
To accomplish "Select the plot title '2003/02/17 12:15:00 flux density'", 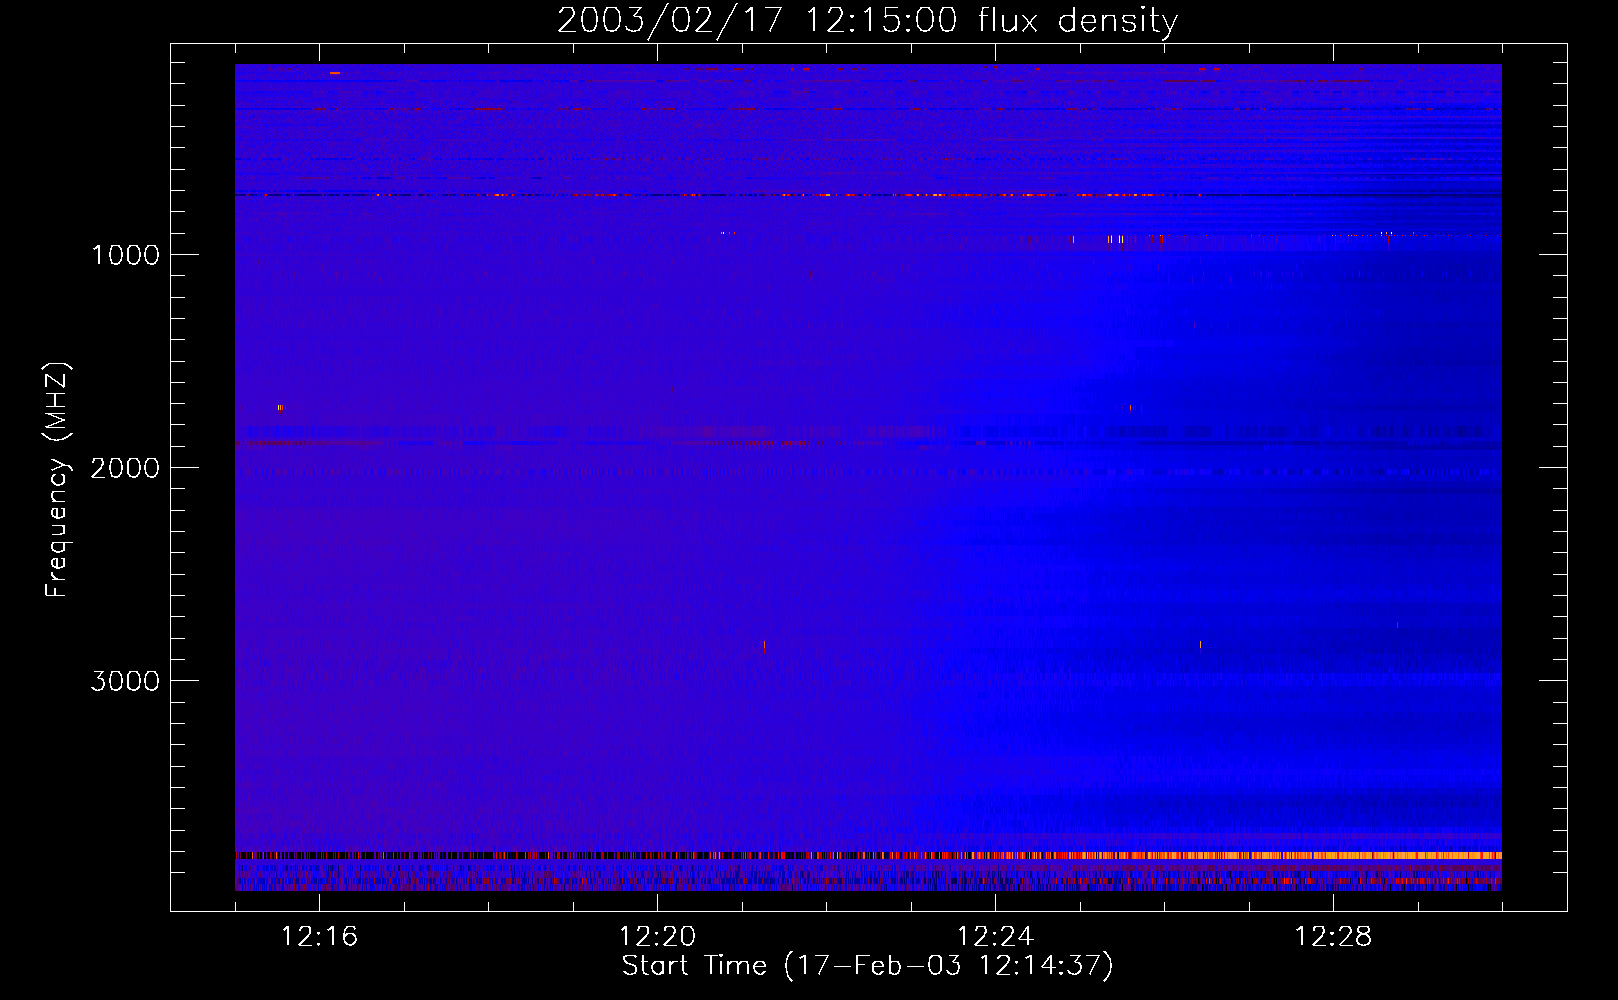I will [x=867, y=21].
